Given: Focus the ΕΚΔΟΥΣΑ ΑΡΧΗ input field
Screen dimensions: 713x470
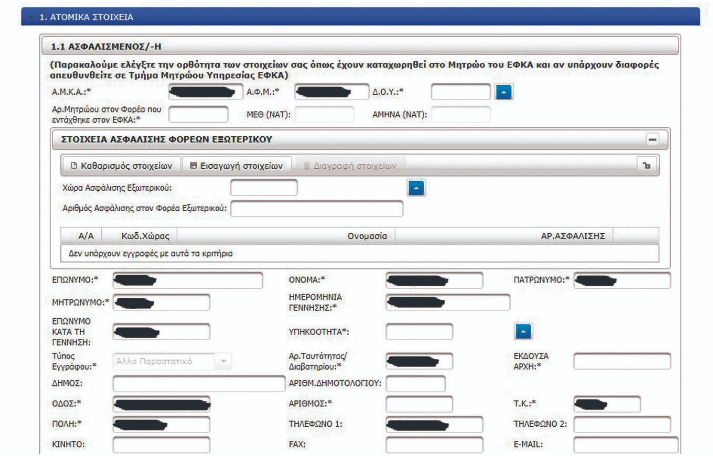Looking at the screenshot, I should click(x=613, y=360).
